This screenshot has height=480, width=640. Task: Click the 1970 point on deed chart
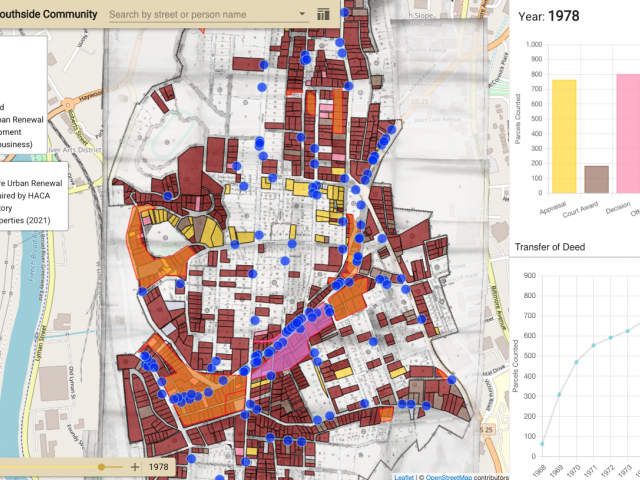click(576, 361)
